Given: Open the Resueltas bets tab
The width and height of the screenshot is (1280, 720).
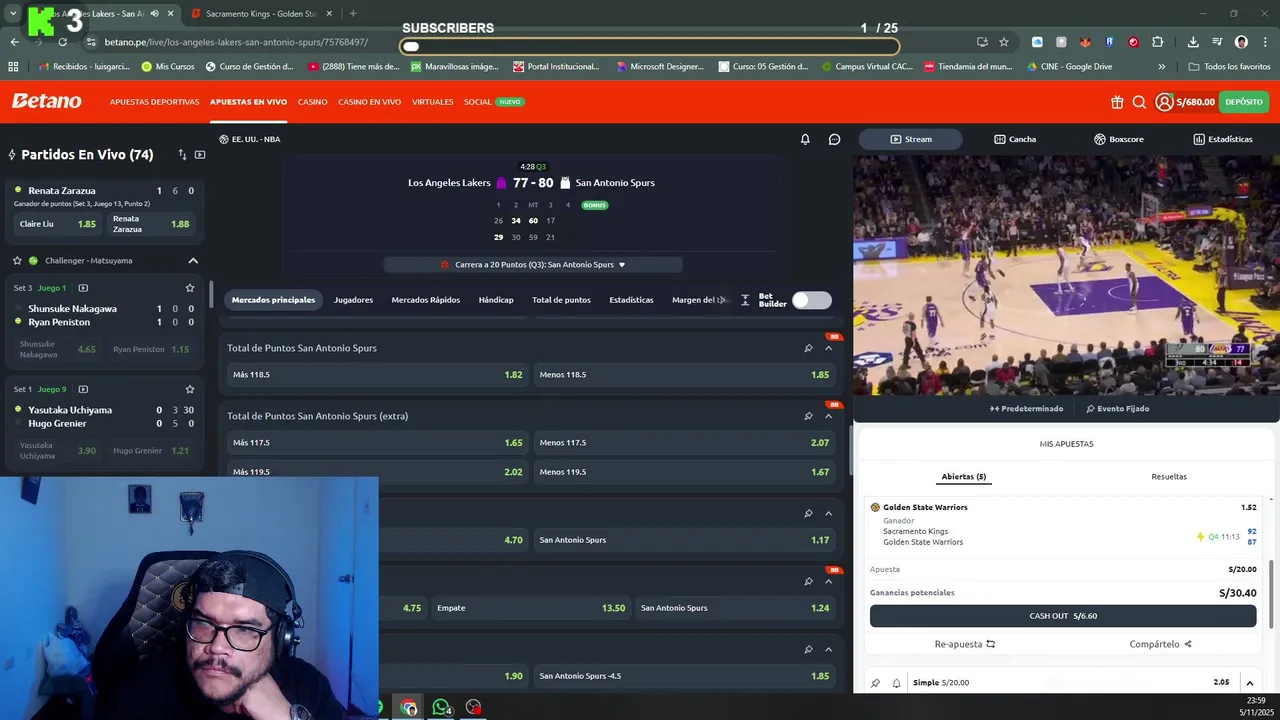Looking at the screenshot, I should coord(1169,477).
